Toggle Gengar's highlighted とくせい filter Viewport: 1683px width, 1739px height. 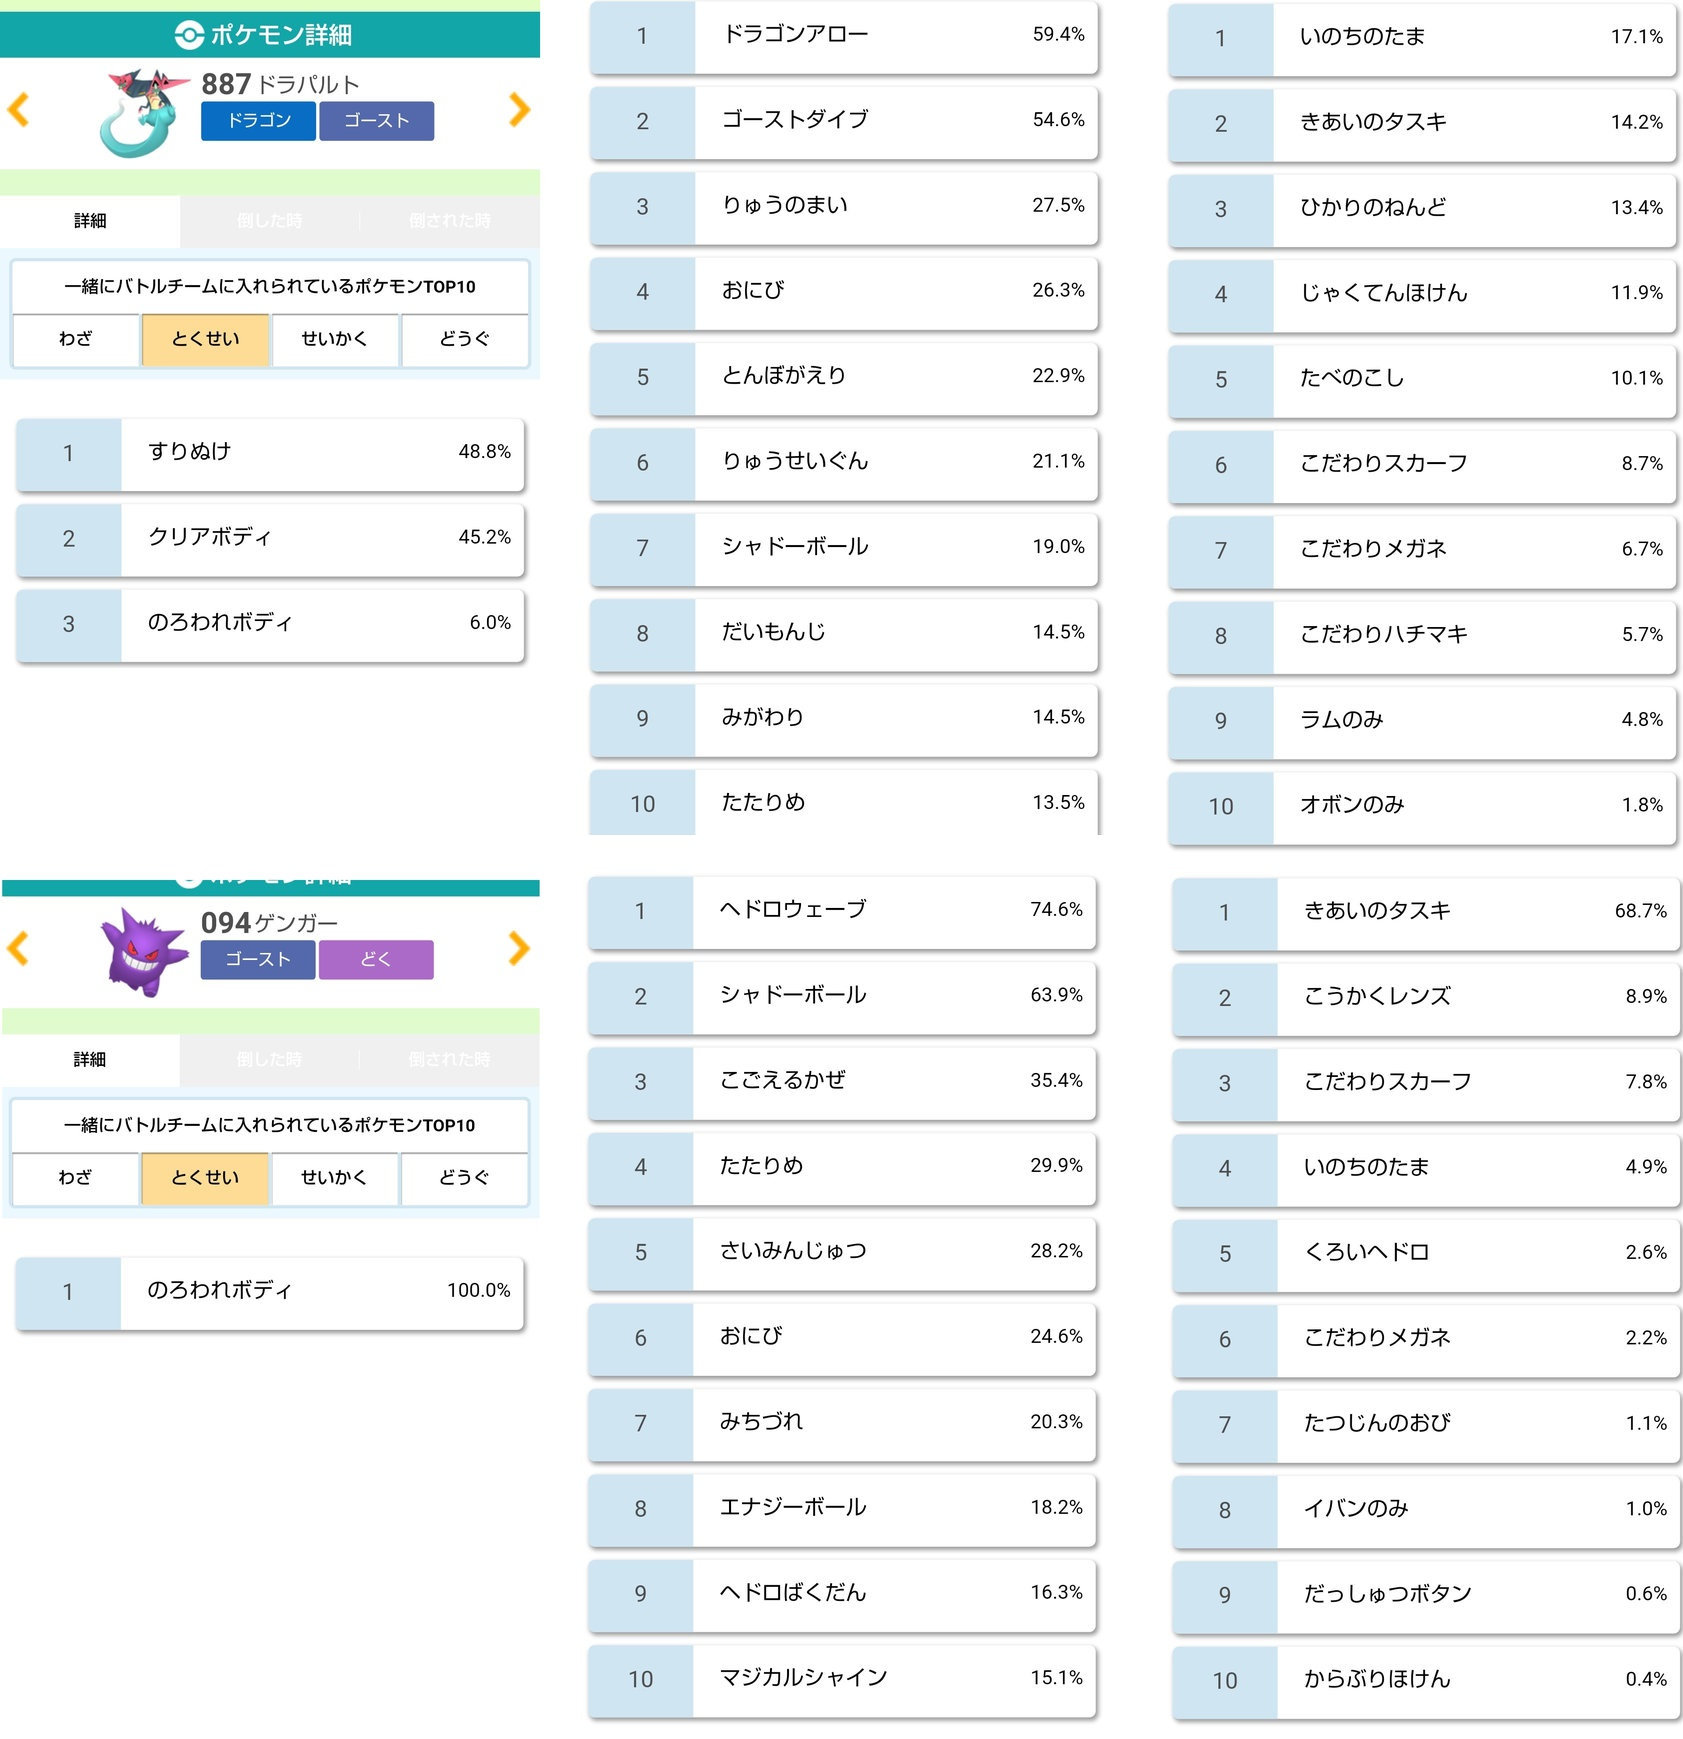click(205, 1178)
